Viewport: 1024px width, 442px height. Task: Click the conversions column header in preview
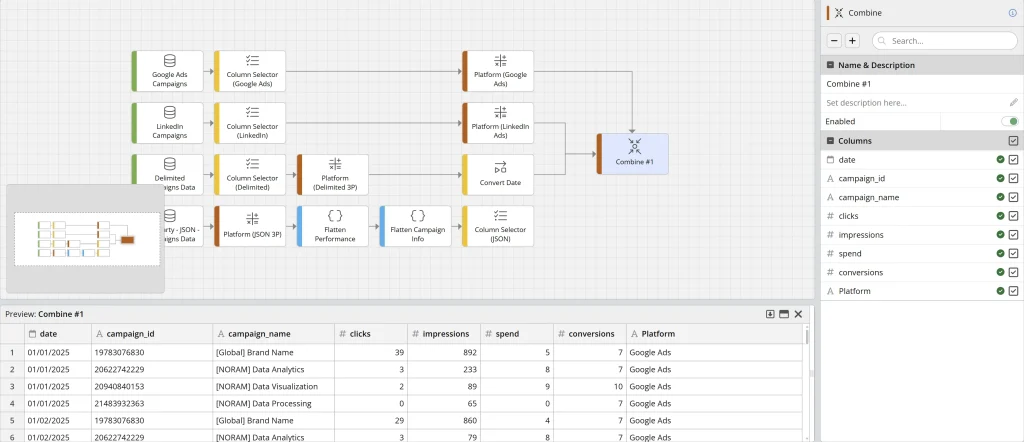[590, 334]
